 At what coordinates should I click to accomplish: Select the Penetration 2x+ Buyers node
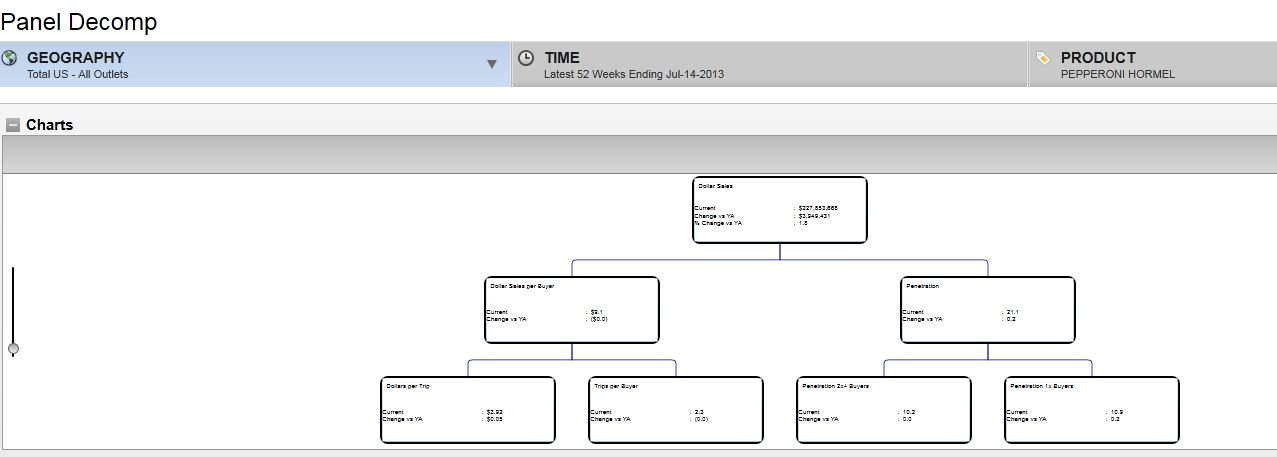click(x=883, y=410)
